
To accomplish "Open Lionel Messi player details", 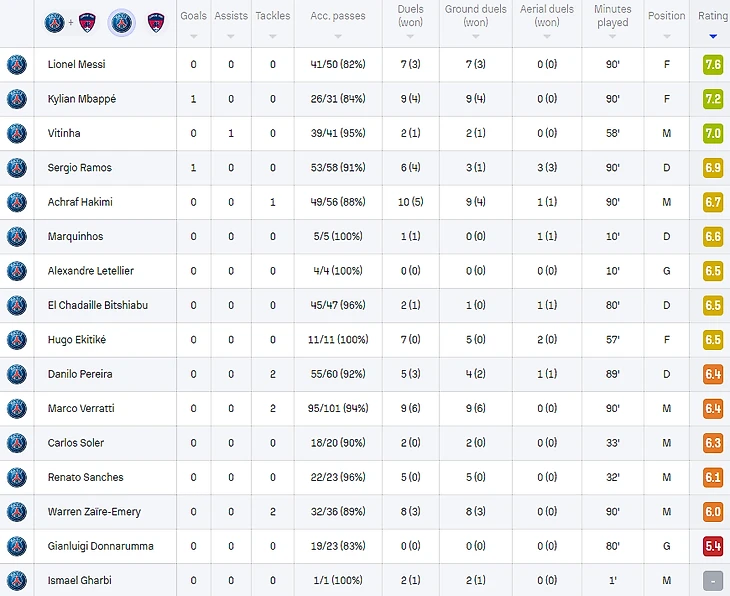I will (76, 64).
